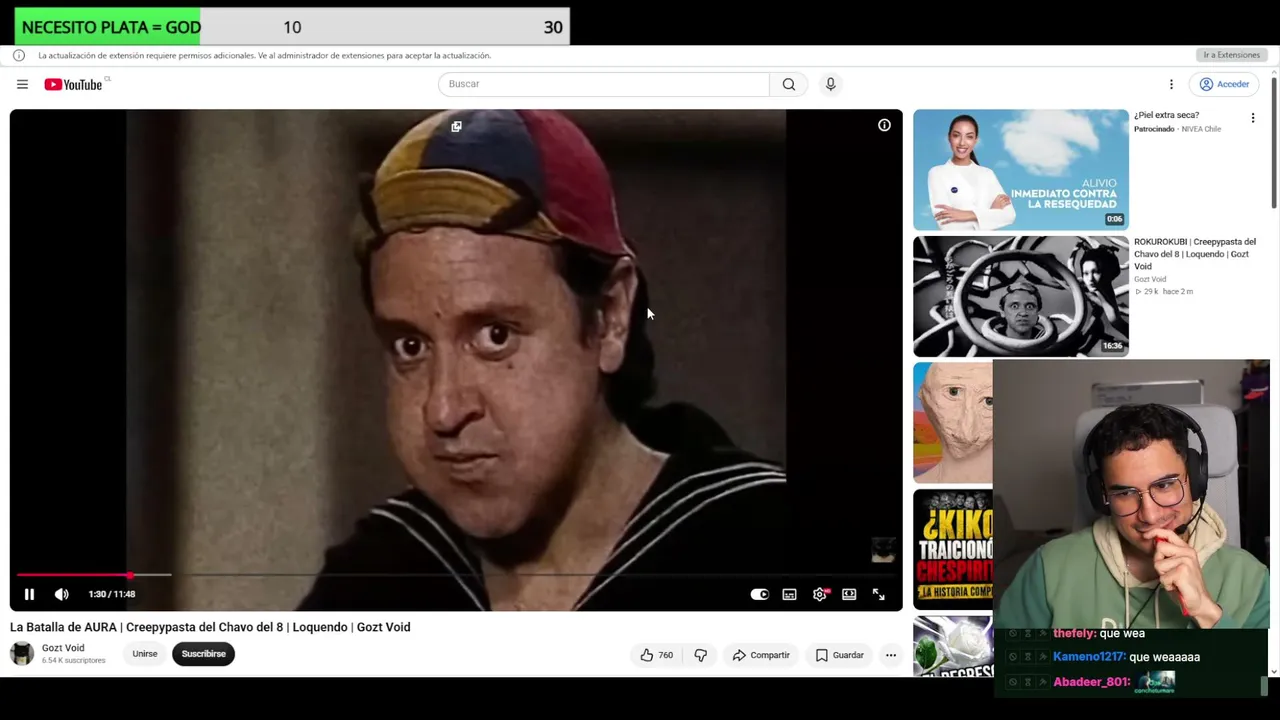1280x720 pixels.
Task: Click the delete icon beside Kameno1217's message
Action: [1042, 657]
